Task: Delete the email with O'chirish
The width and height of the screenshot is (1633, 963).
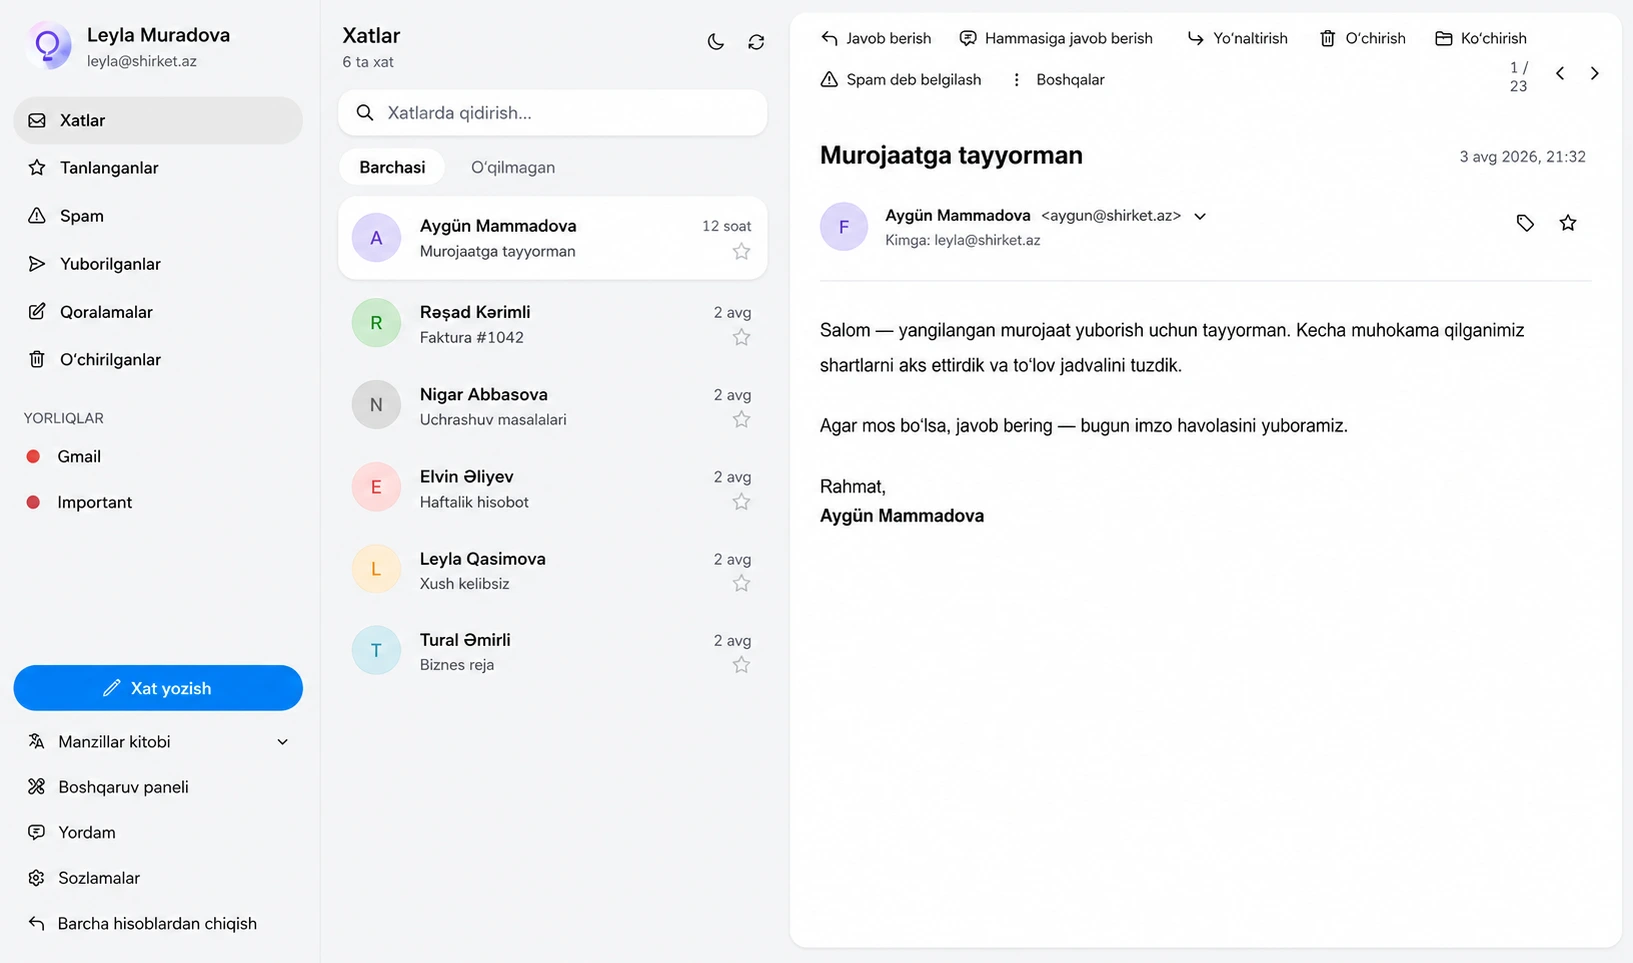Action: click(1363, 38)
